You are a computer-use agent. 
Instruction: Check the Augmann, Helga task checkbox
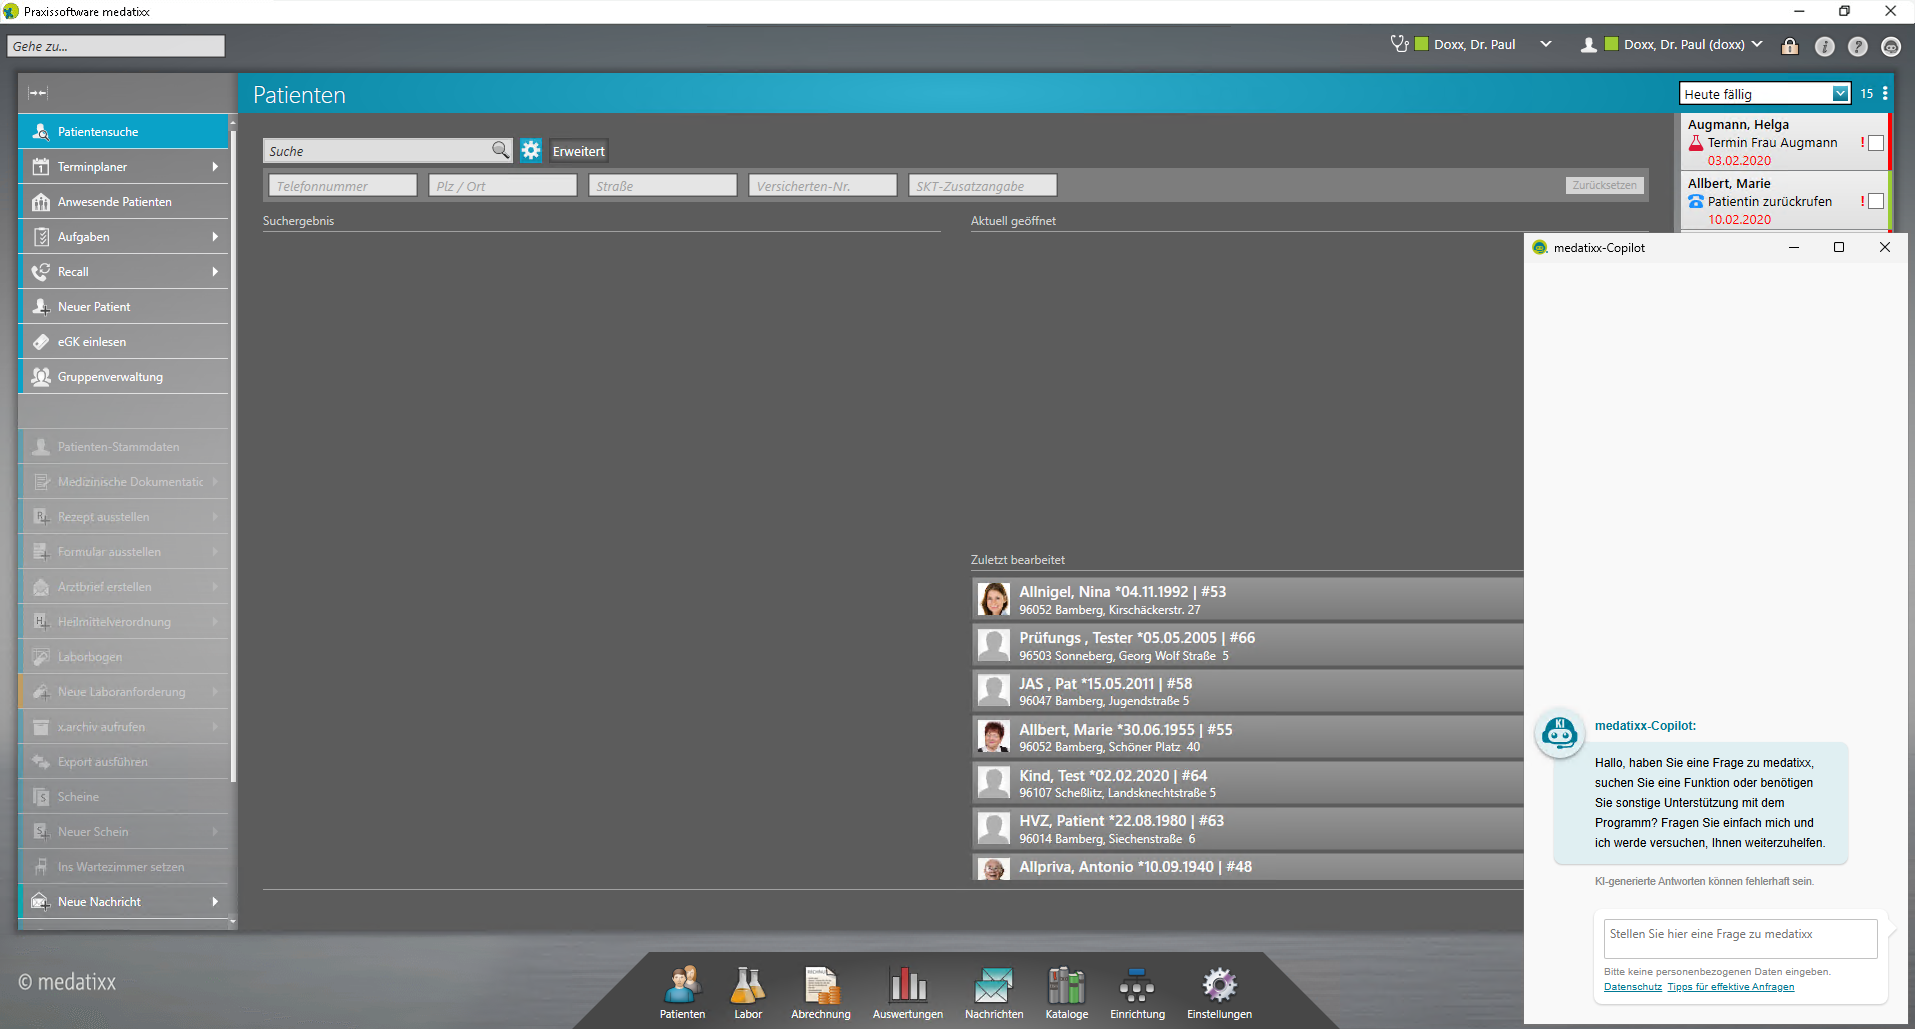(1876, 143)
